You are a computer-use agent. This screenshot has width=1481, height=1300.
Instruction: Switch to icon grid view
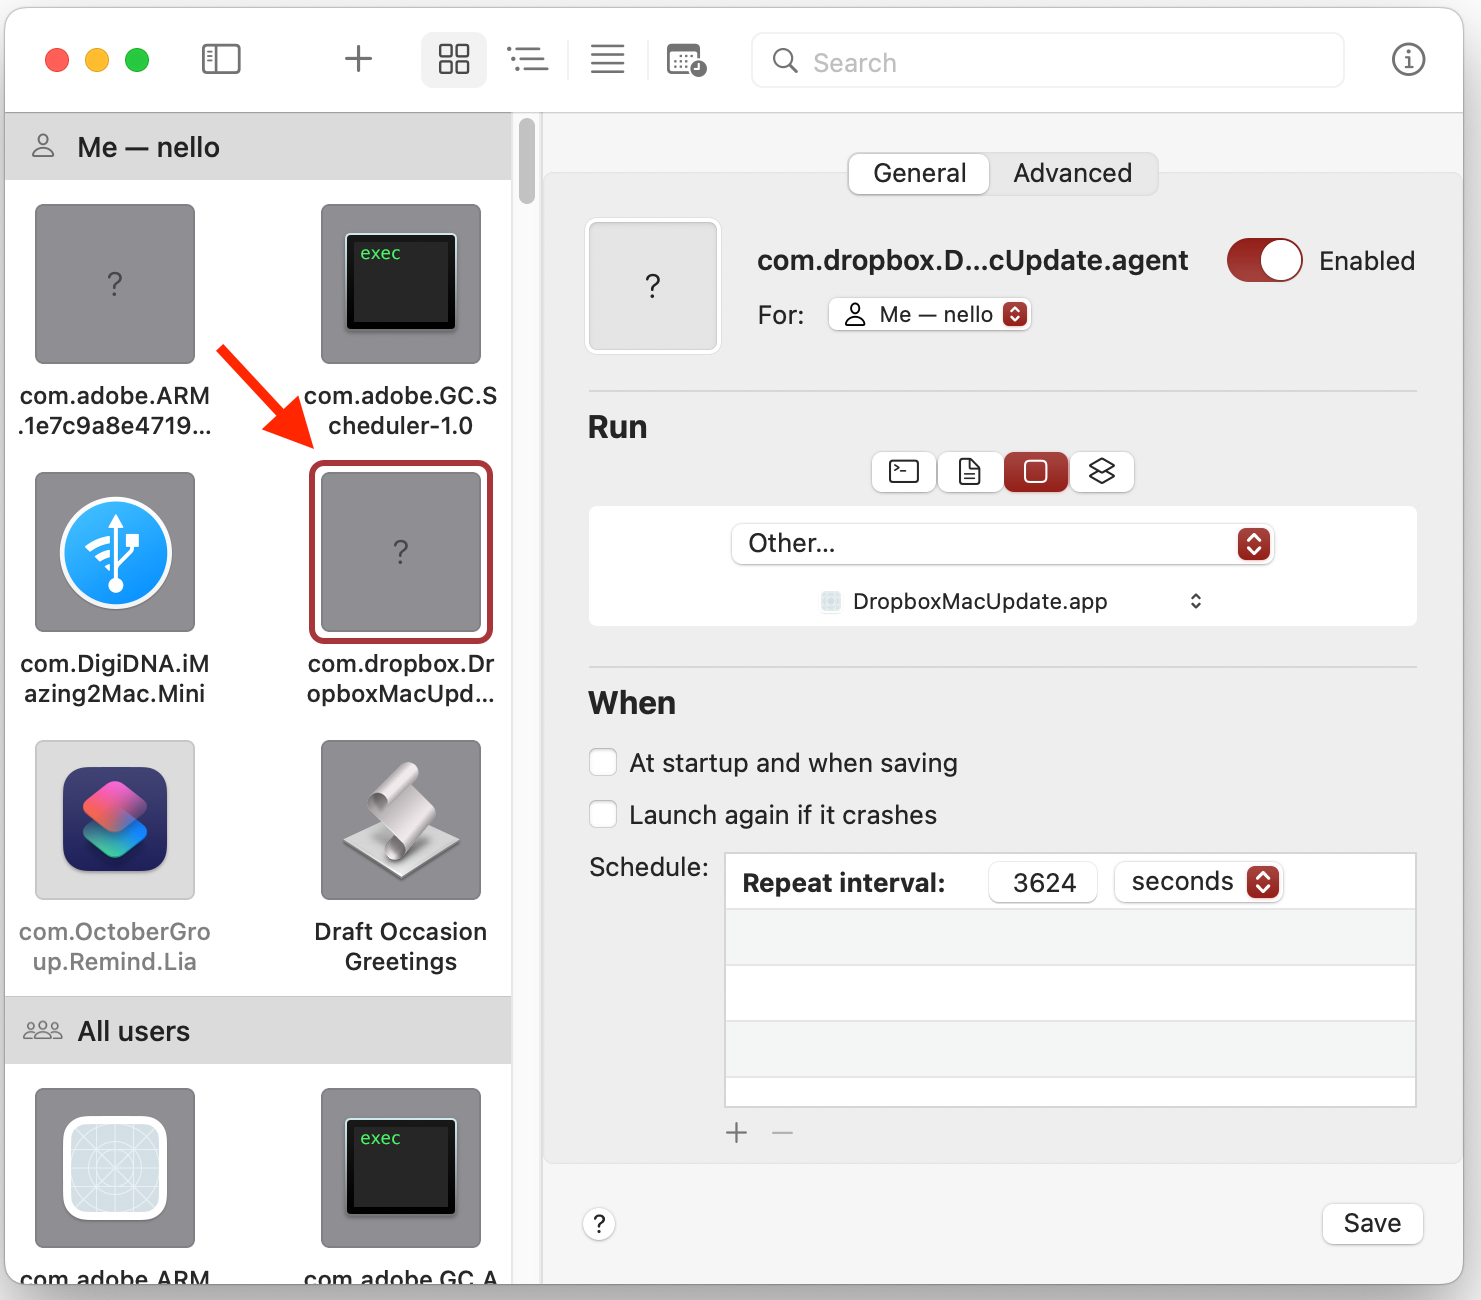(x=454, y=59)
